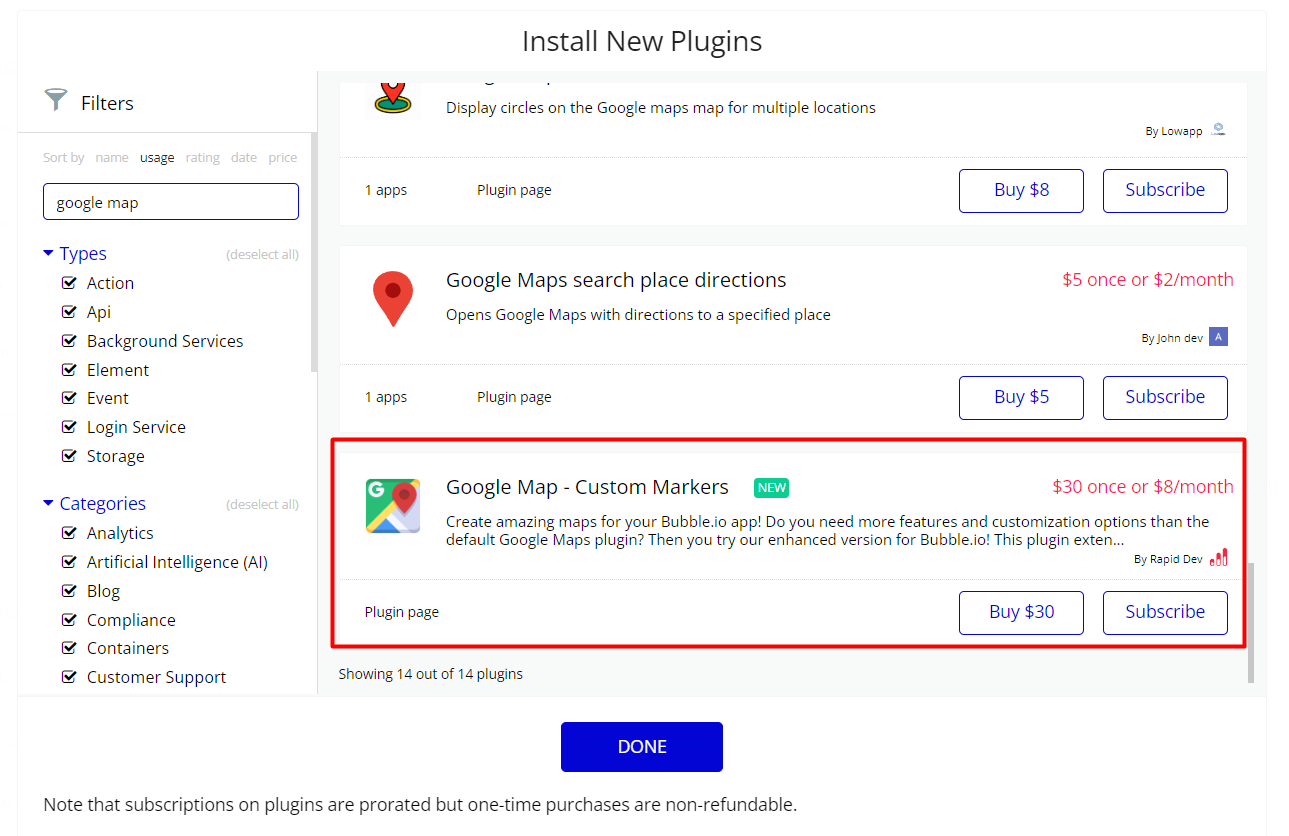Viewport: 1289px width, 836px height.
Task: Disable the Analytics category checkbox
Action: (x=69, y=533)
